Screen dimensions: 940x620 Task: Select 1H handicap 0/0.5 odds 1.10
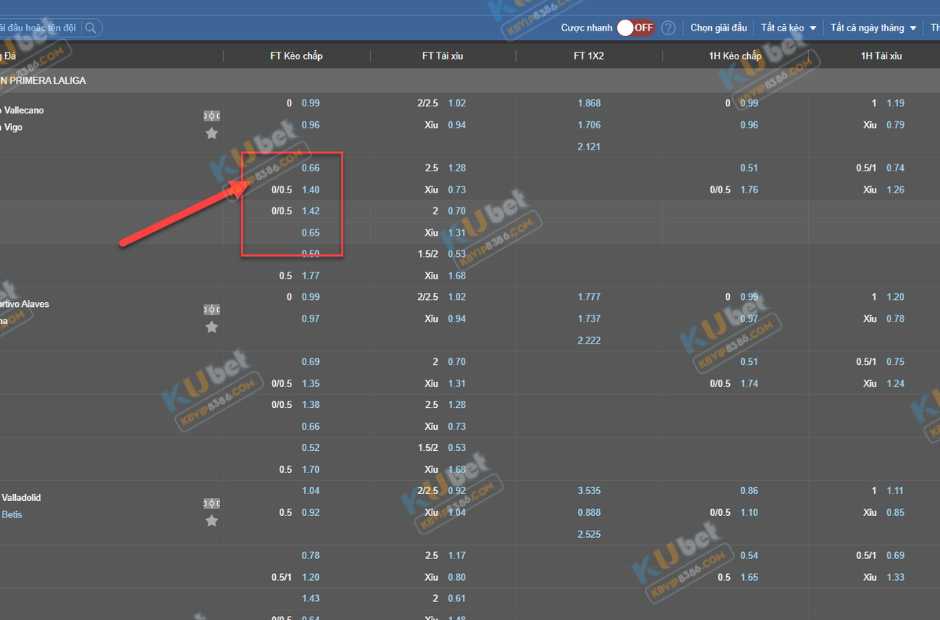(x=749, y=512)
